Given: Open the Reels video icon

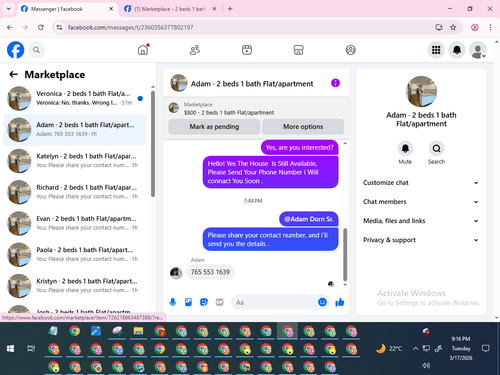Looking at the screenshot, I should pyautogui.click(x=247, y=50).
